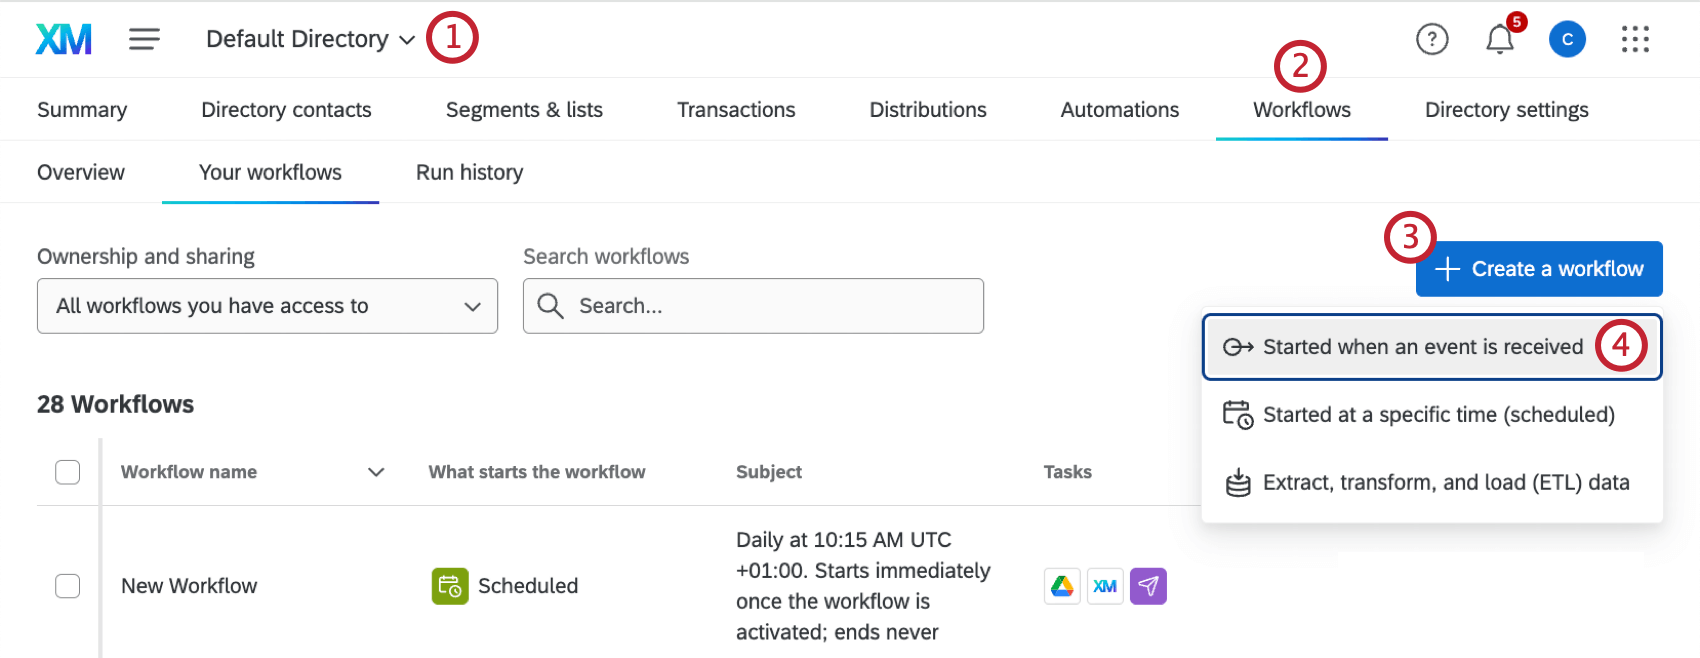
Task: Open the app switcher grid icon
Action: click(x=1635, y=39)
